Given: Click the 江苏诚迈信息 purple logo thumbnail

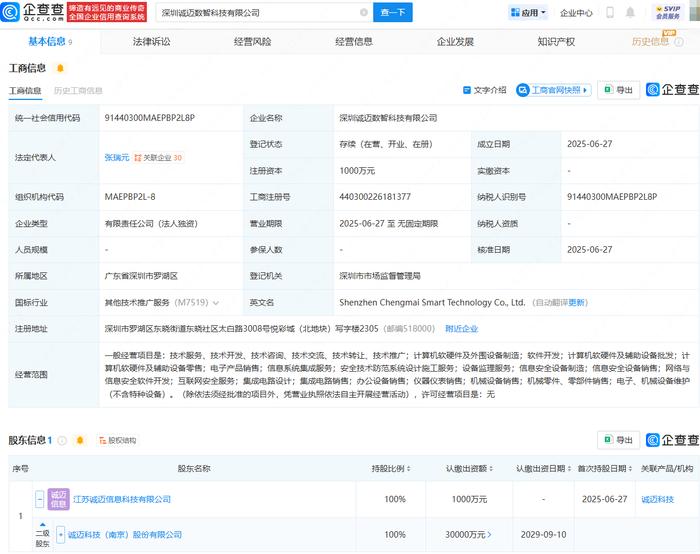Looking at the screenshot, I should click(58, 499).
